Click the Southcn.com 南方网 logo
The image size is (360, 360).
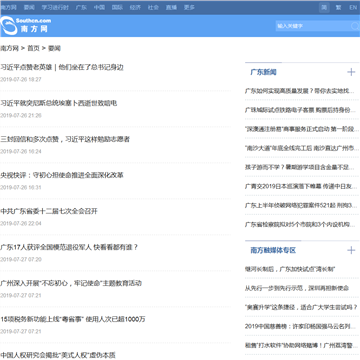pos(25,26)
